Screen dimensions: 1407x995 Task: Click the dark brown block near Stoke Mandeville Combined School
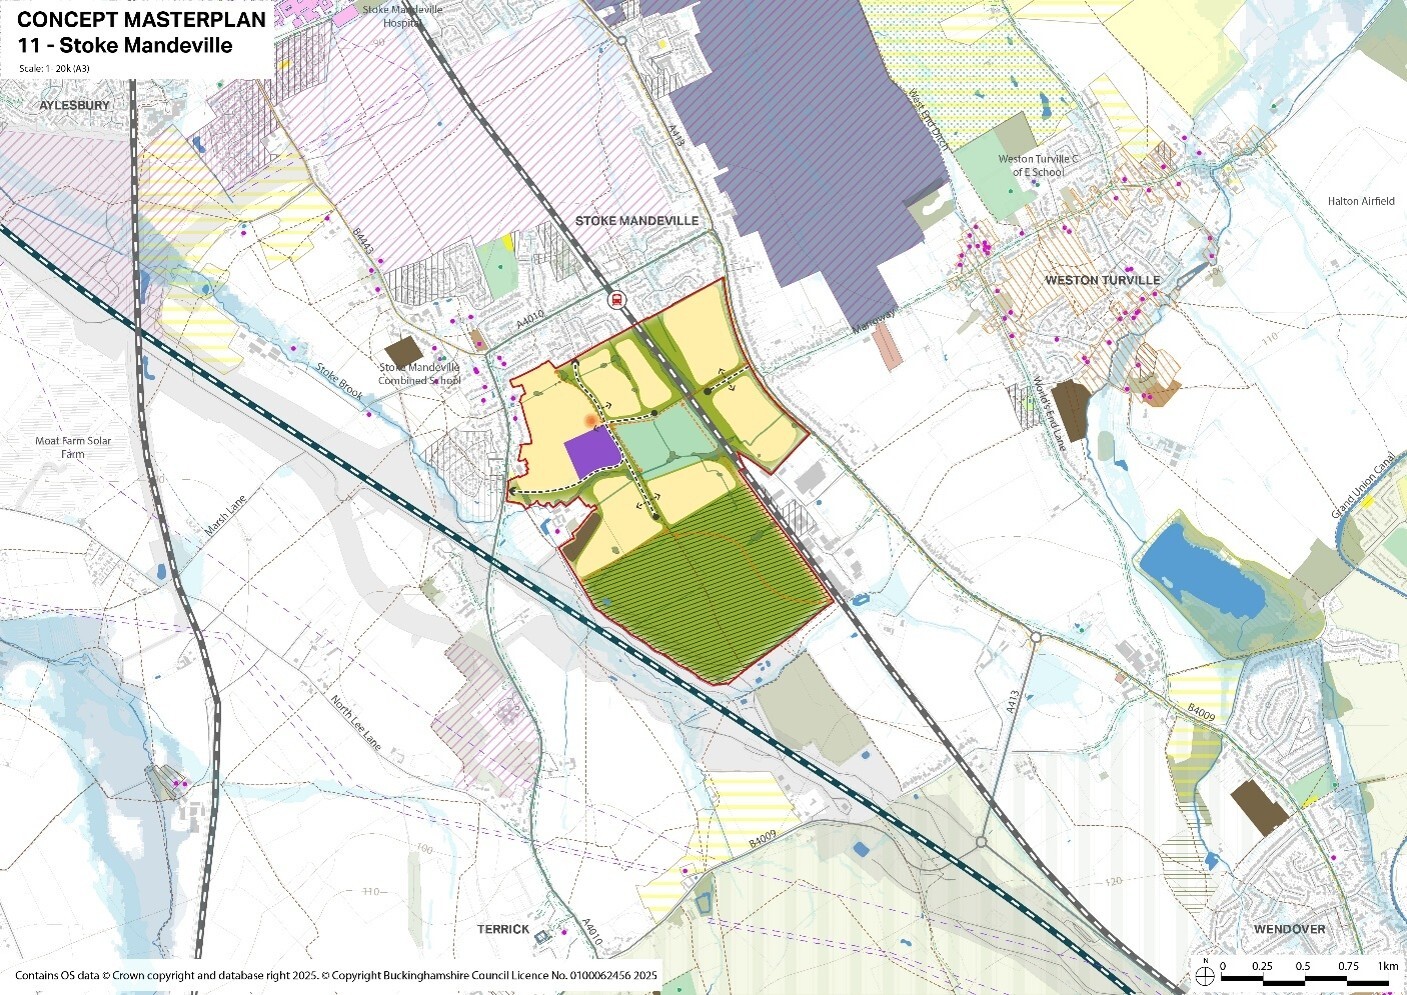[x=404, y=352]
